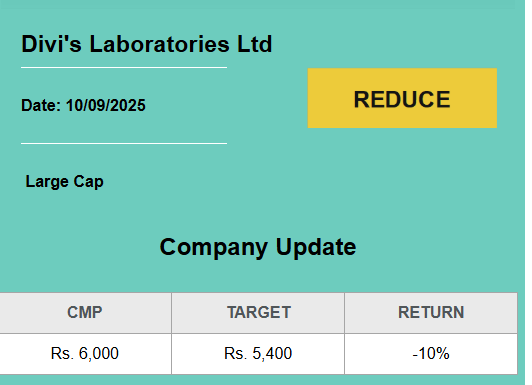Viewport: 532px width, 385px height.
Task: Click the white line below the date
Action: click(124, 143)
